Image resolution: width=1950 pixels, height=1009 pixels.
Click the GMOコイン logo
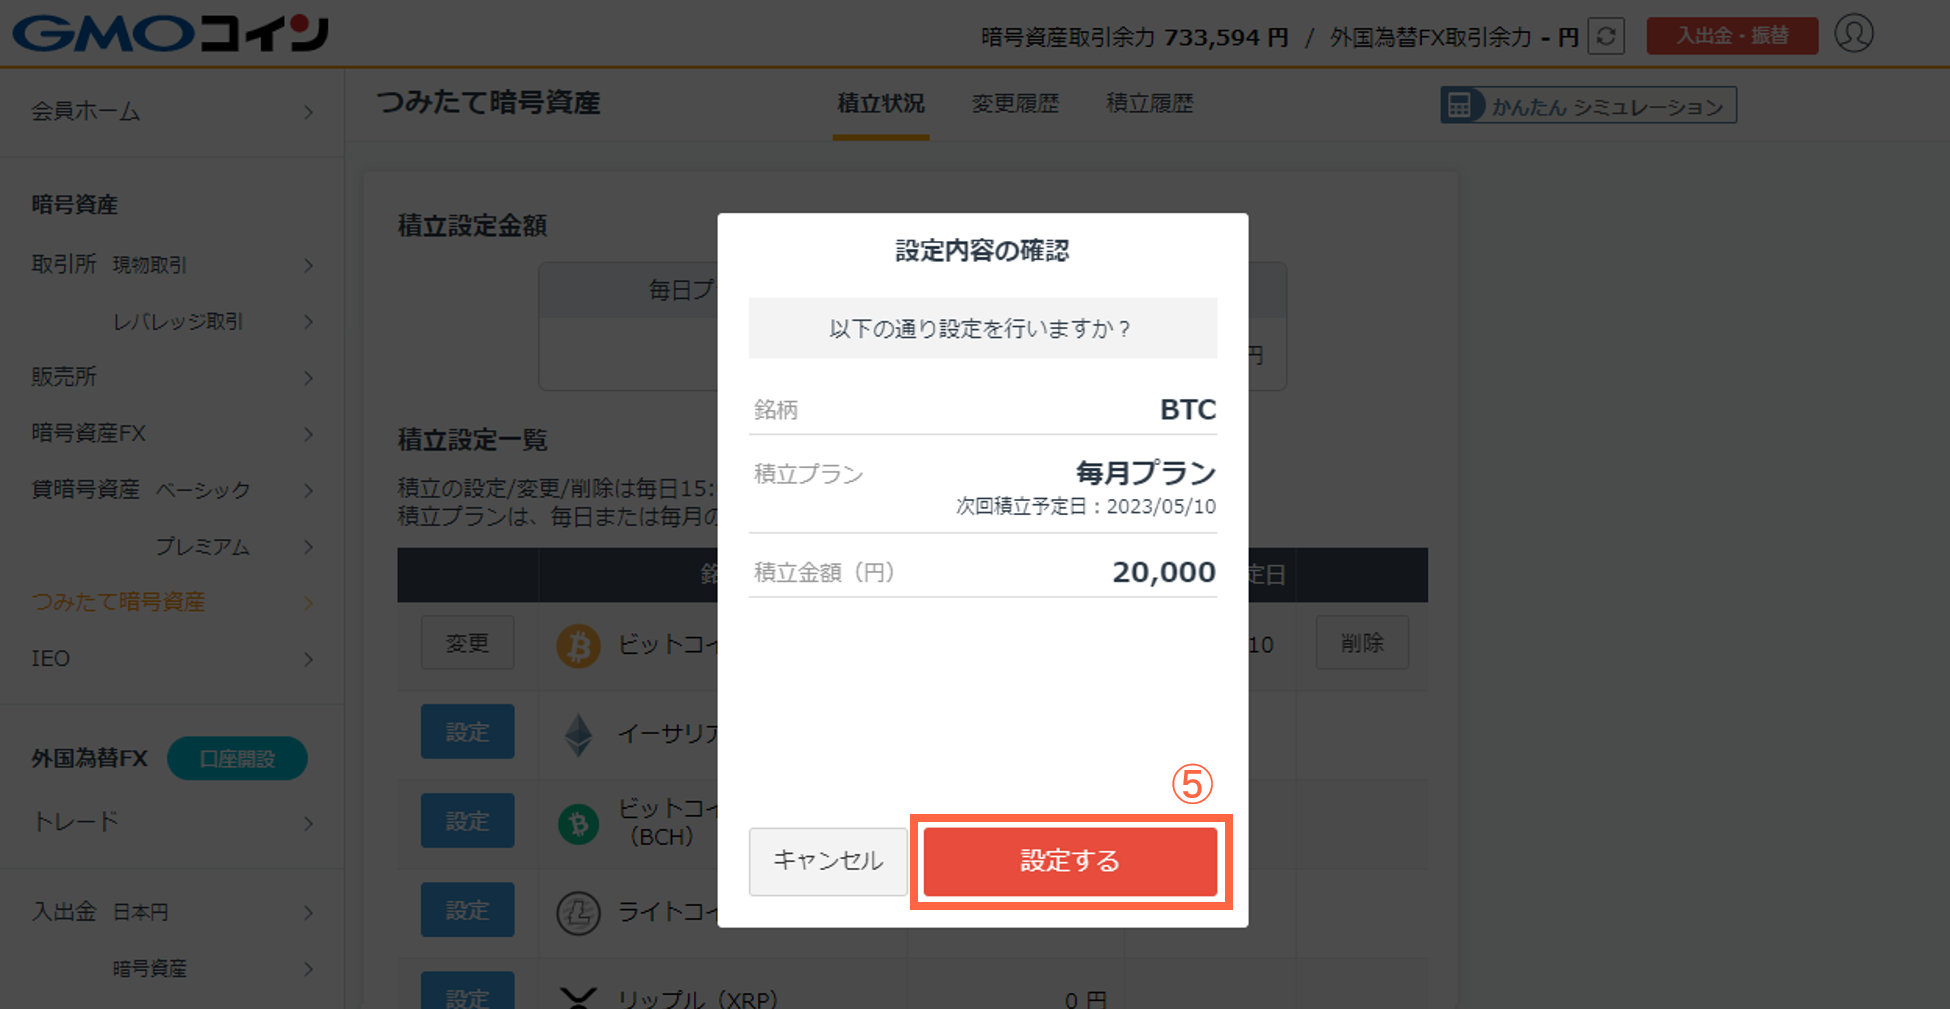coord(170,33)
